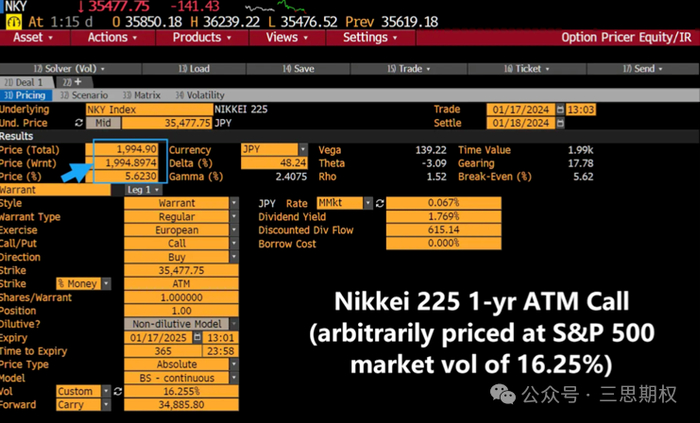
Task: Open the Expiry date calendar icon
Action: (x=197, y=337)
